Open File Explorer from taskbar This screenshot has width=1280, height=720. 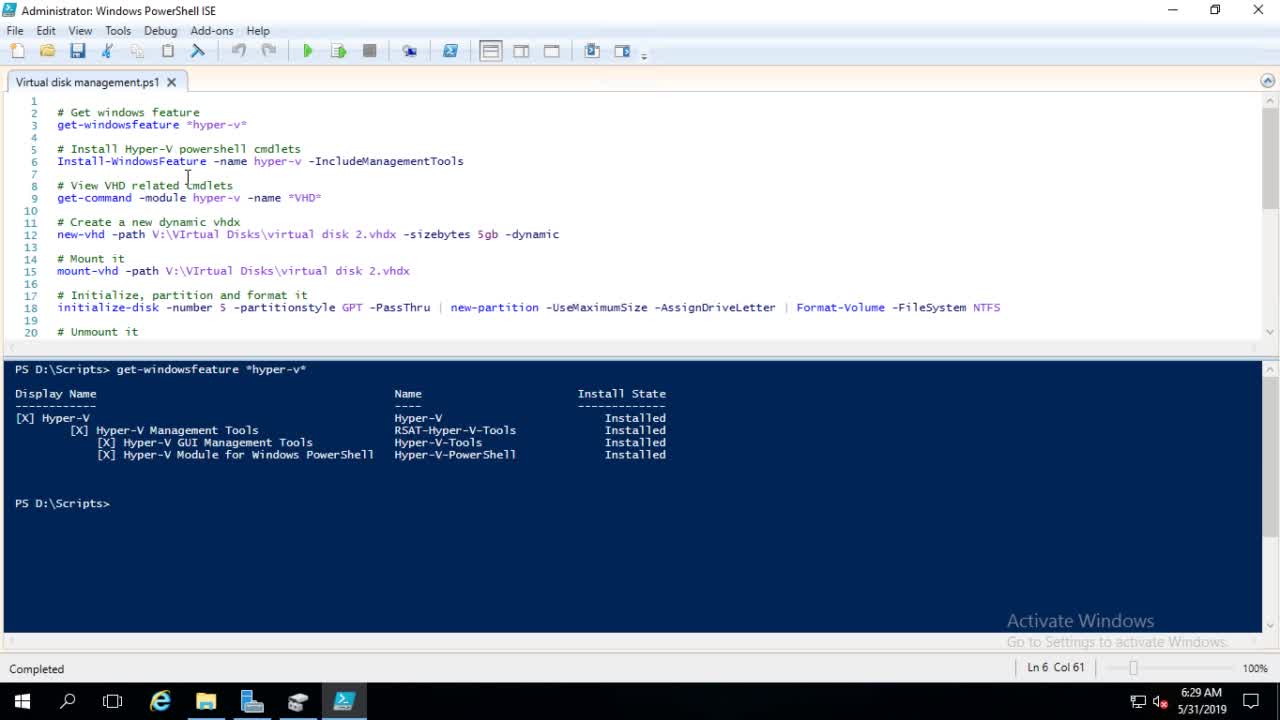tap(206, 701)
